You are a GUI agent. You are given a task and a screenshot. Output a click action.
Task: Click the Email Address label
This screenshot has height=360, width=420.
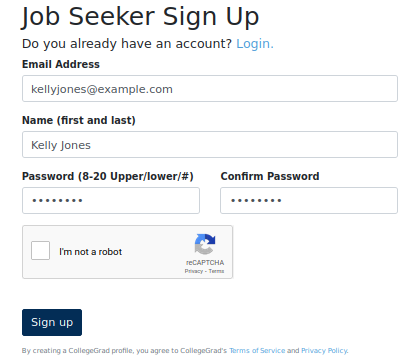[61, 64]
